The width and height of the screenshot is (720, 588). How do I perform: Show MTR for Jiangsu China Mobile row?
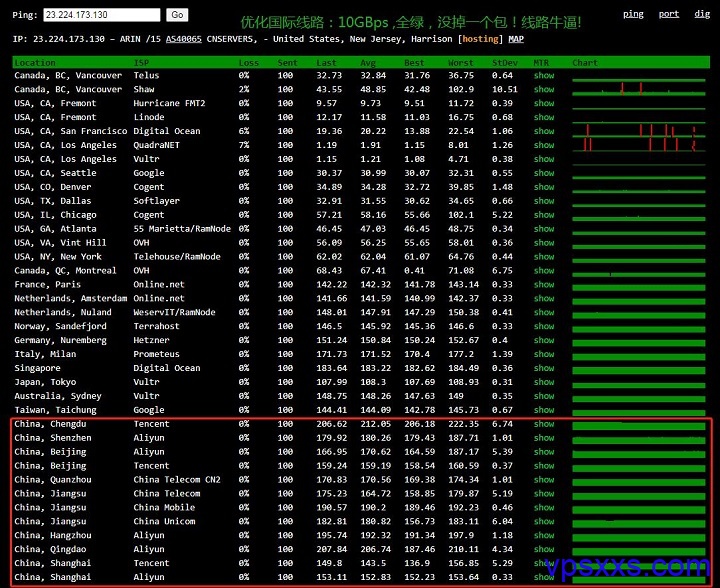544,507
